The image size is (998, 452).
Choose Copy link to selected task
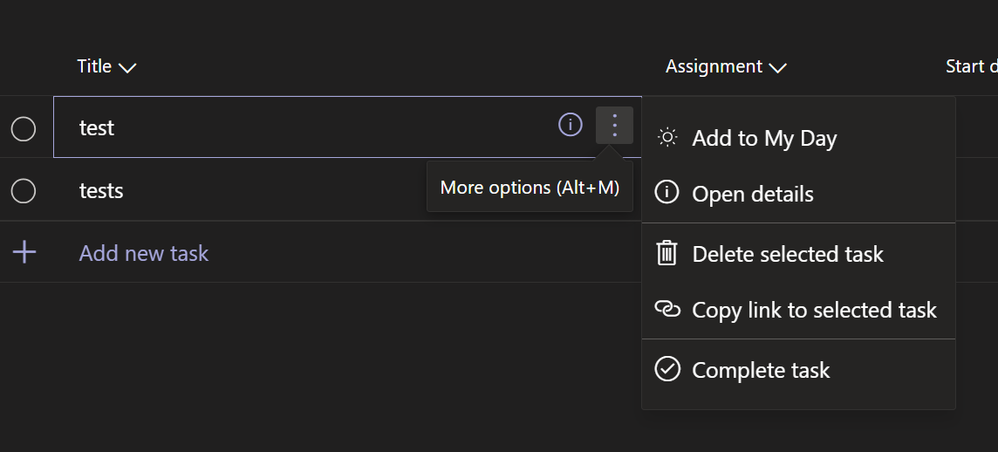pos(814,310)
